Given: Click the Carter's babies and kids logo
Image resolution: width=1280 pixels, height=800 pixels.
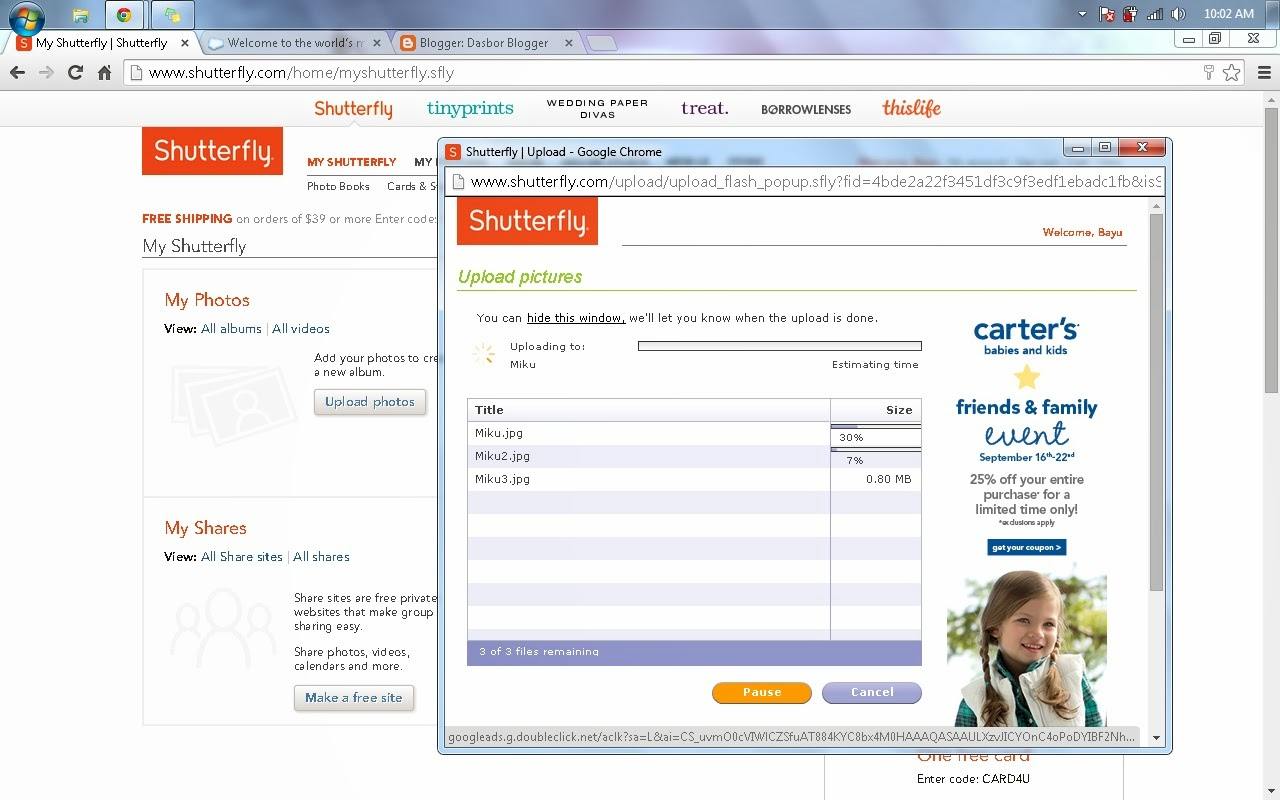Looking at the screenshot, I should [1026, 337].
